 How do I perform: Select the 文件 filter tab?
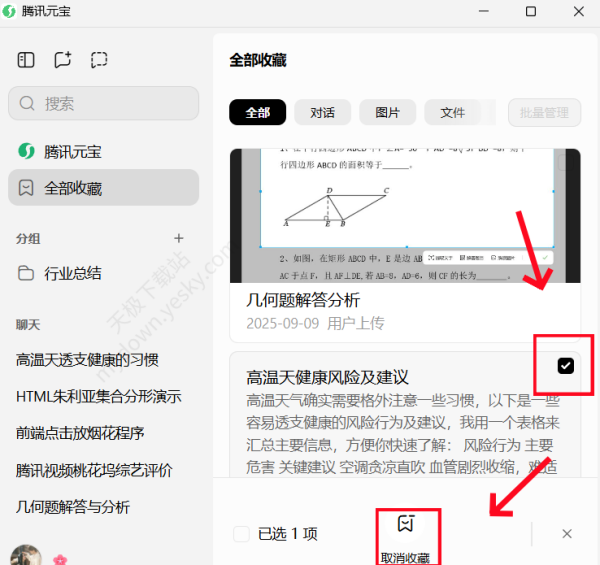(x=453, y=113)
